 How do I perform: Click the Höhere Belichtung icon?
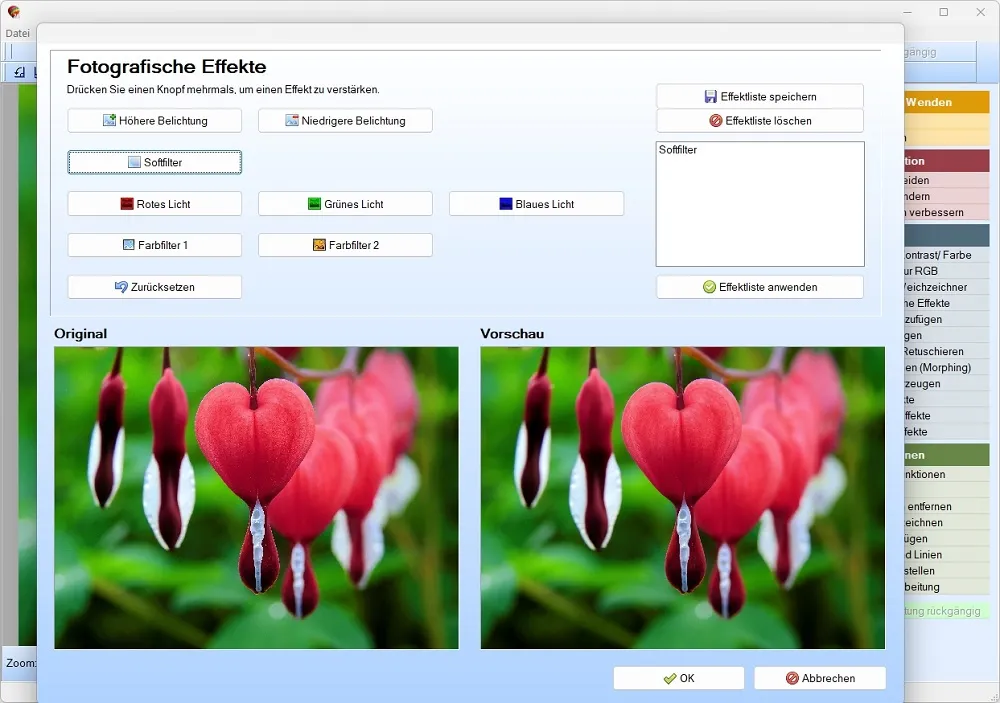tap(109, 120)
